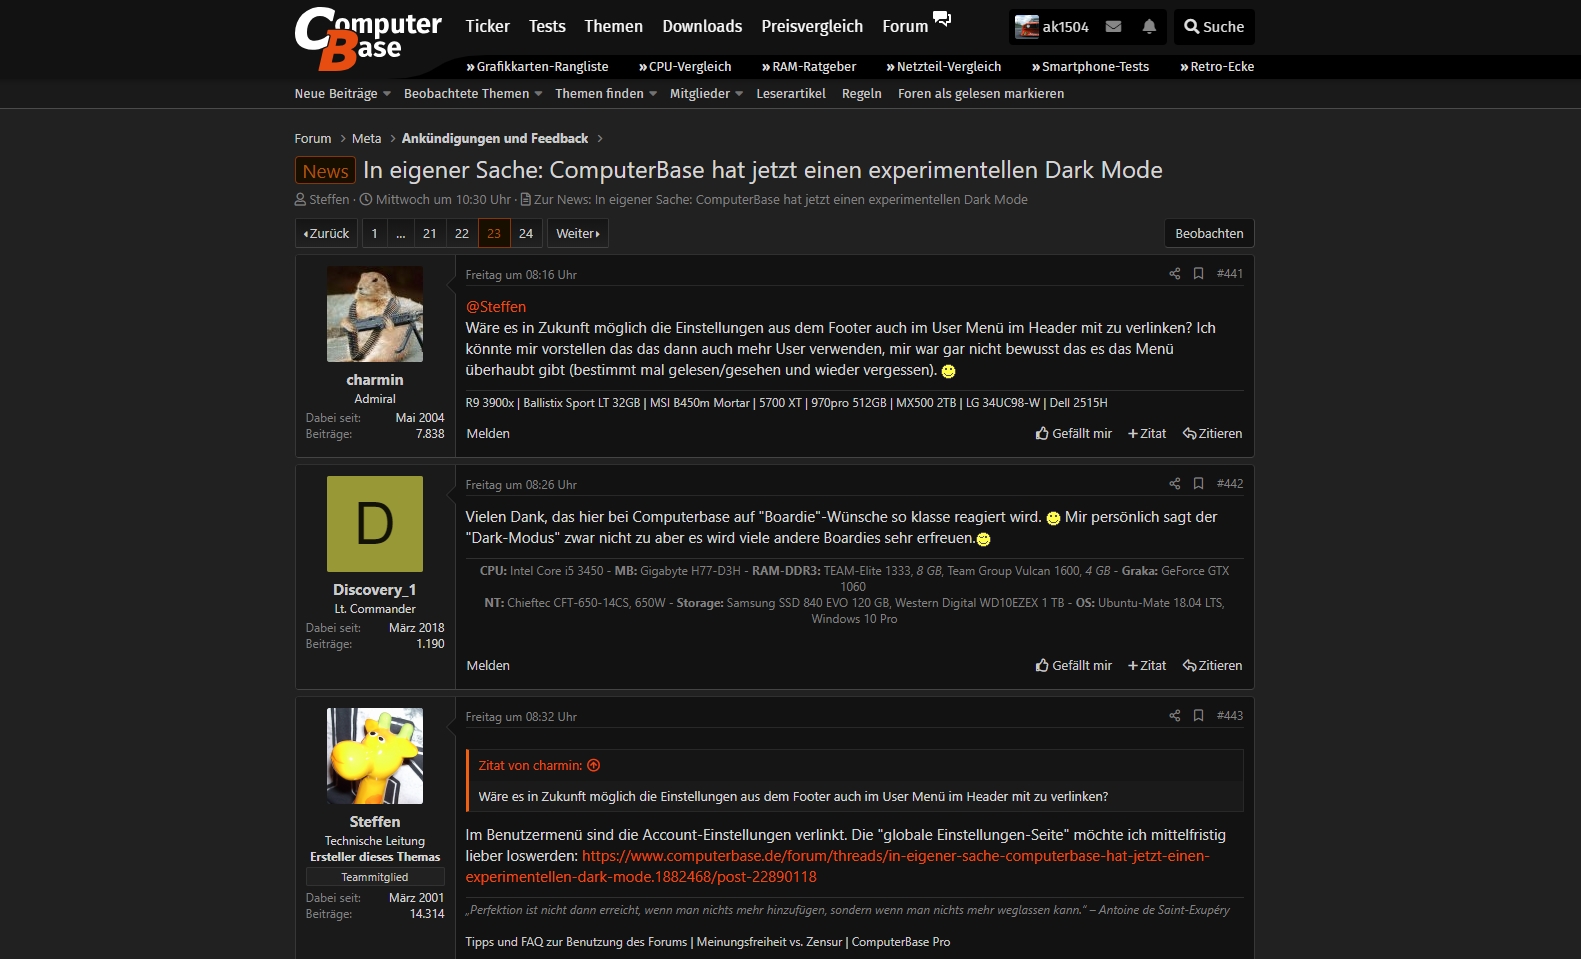Screen dimensions: 1581x959
Task: Report Discovery_1's post via Melden
Action: click(x=488, y=666)
